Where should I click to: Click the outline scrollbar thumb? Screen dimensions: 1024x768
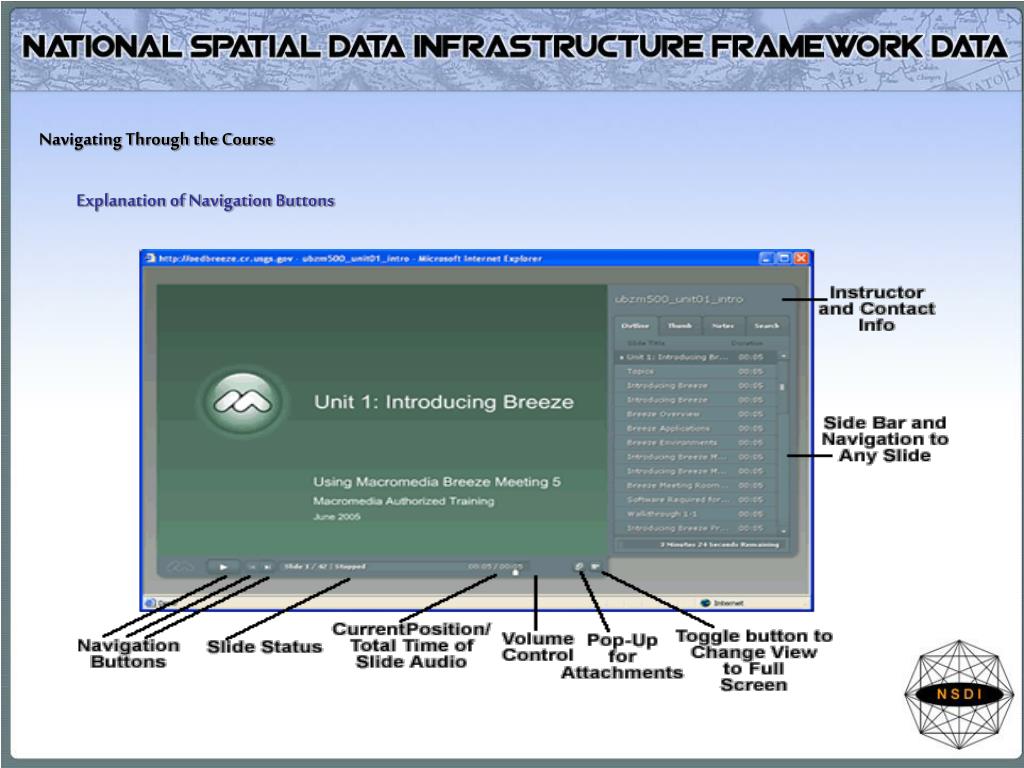point(782,387)
